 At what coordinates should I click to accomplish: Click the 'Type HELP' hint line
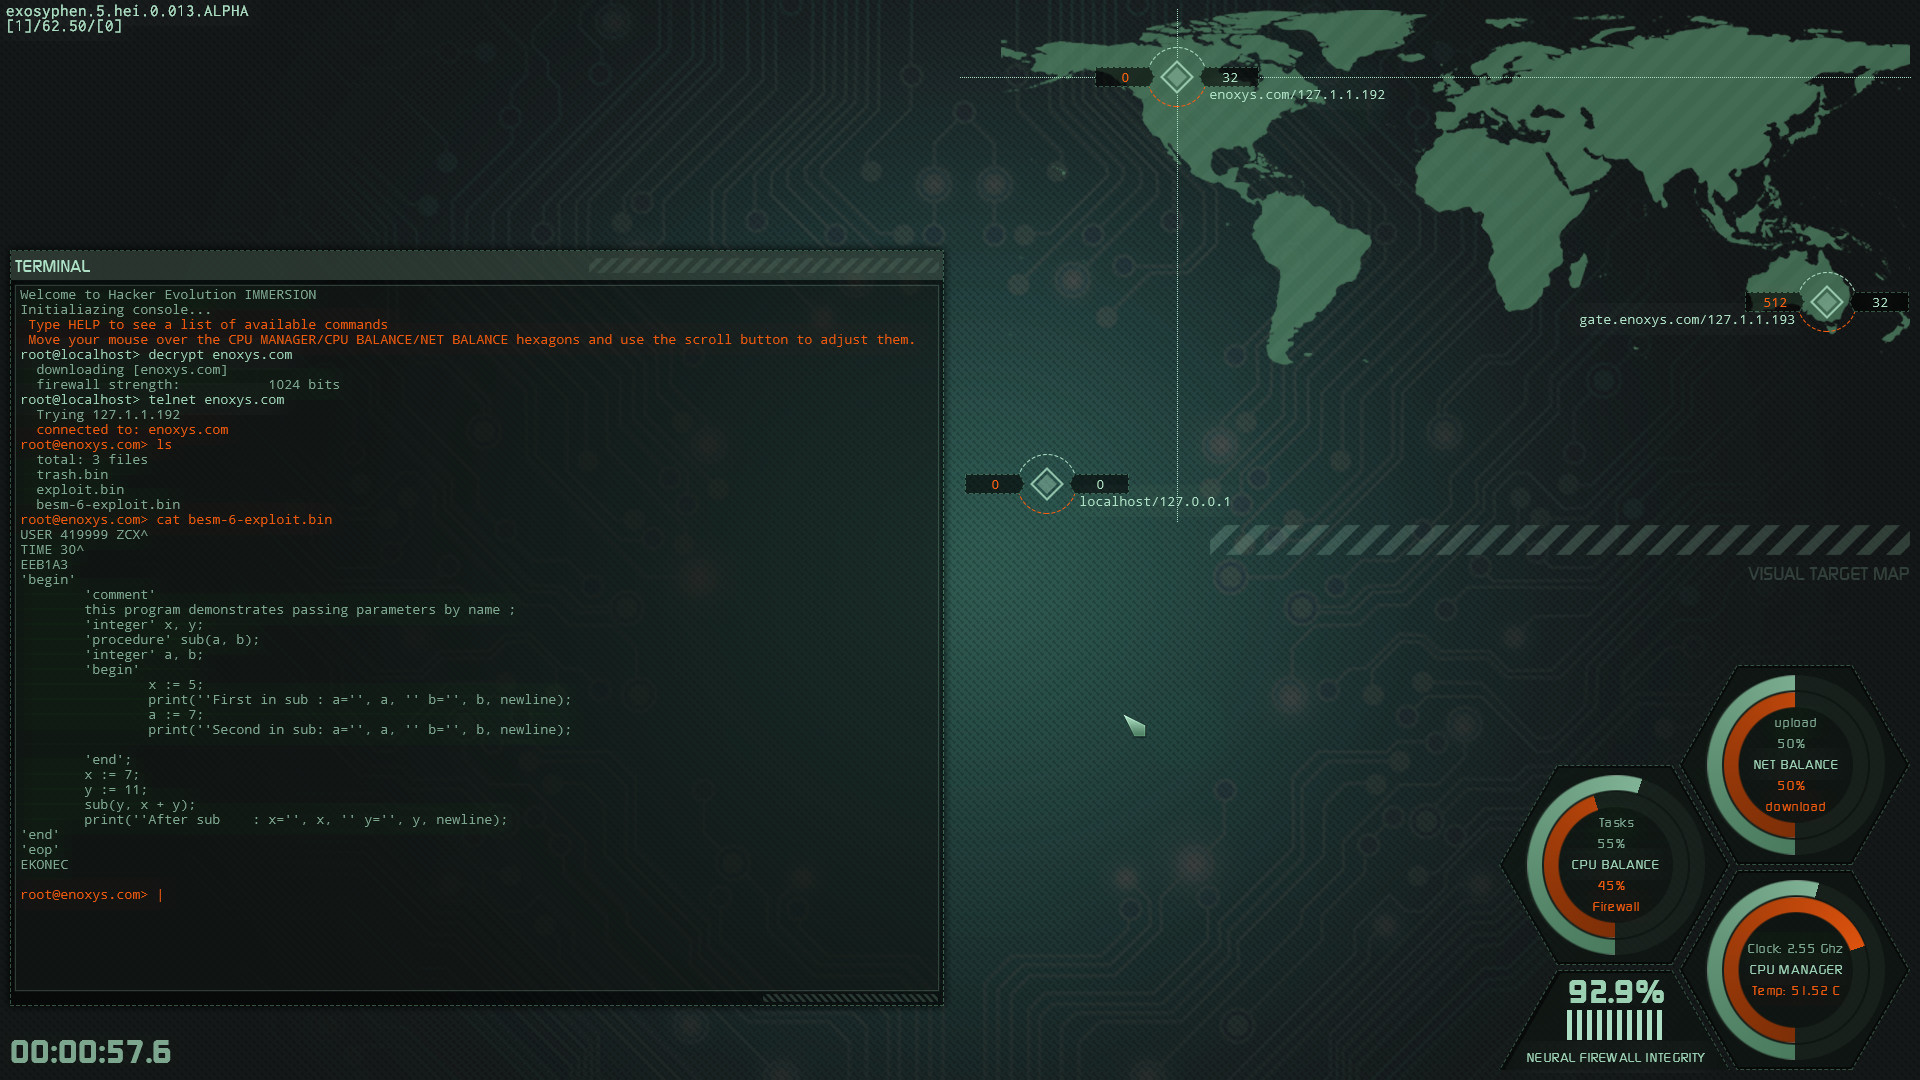pos(208,325)
